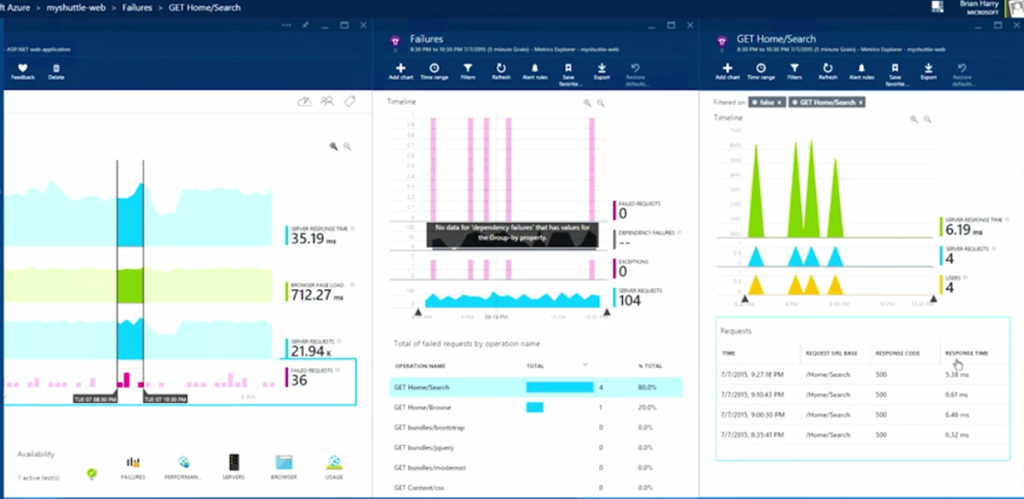This screenshot has height=499, width=1024.
Task: Open the overview blade ellipsis menu
Action: 286,25
